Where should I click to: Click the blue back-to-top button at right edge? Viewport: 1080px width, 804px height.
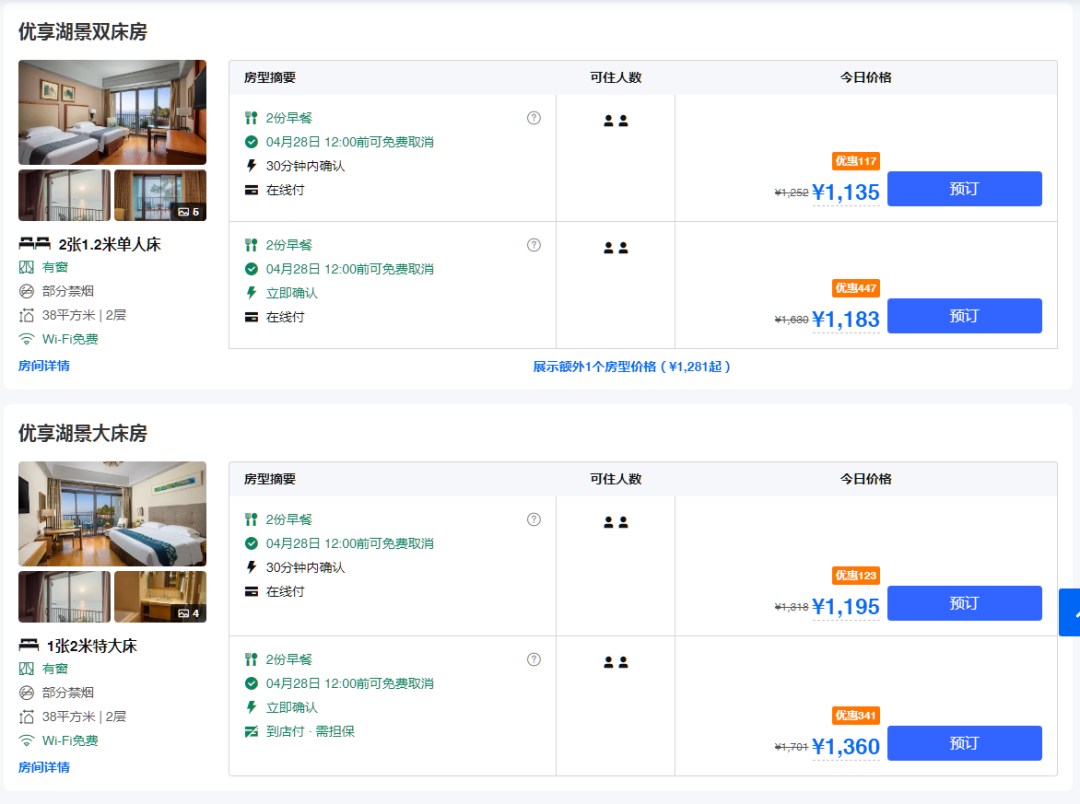pos(1070,612)
